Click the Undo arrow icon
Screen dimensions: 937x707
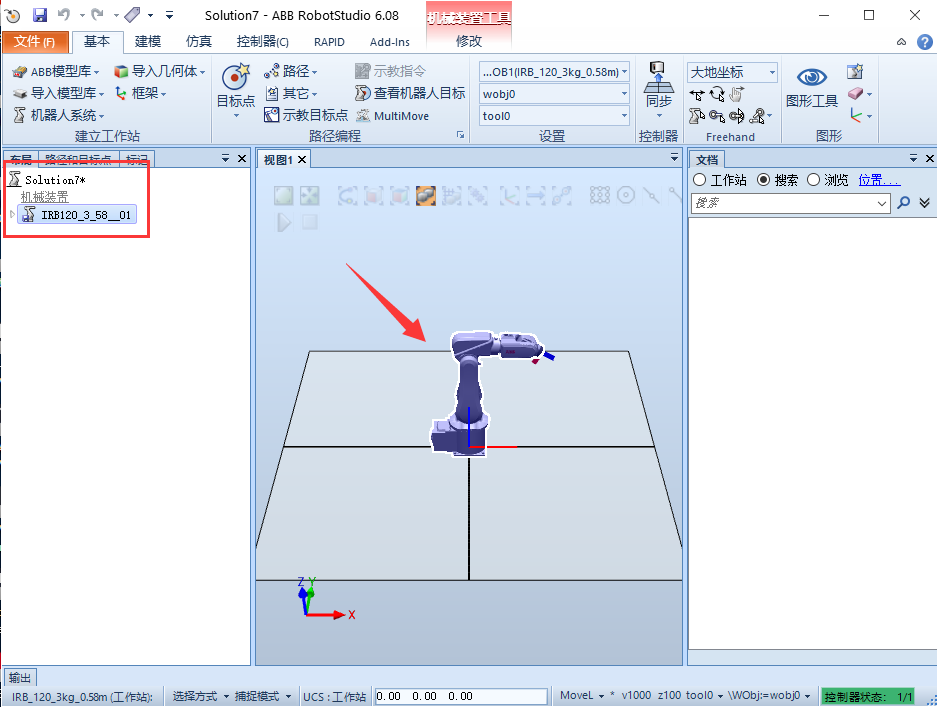tap(63, 14)
